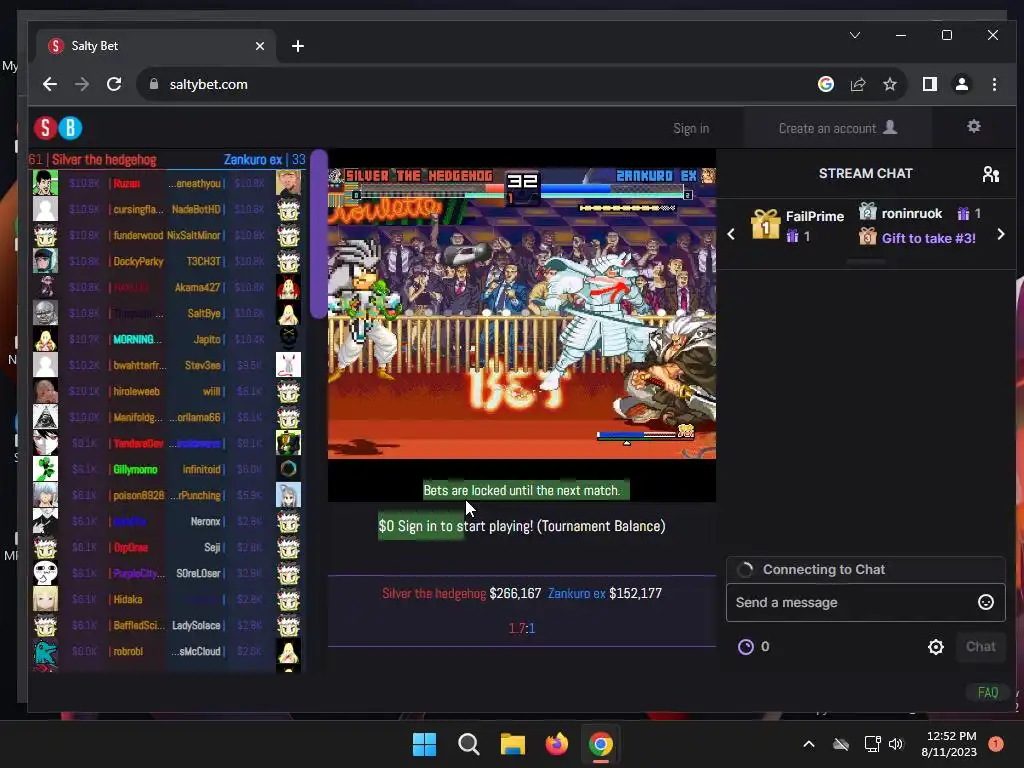The width and height of the screenshot is (1024, 768).
Task: Click the 1.7:1 odds text
Action: click(522, 628)
